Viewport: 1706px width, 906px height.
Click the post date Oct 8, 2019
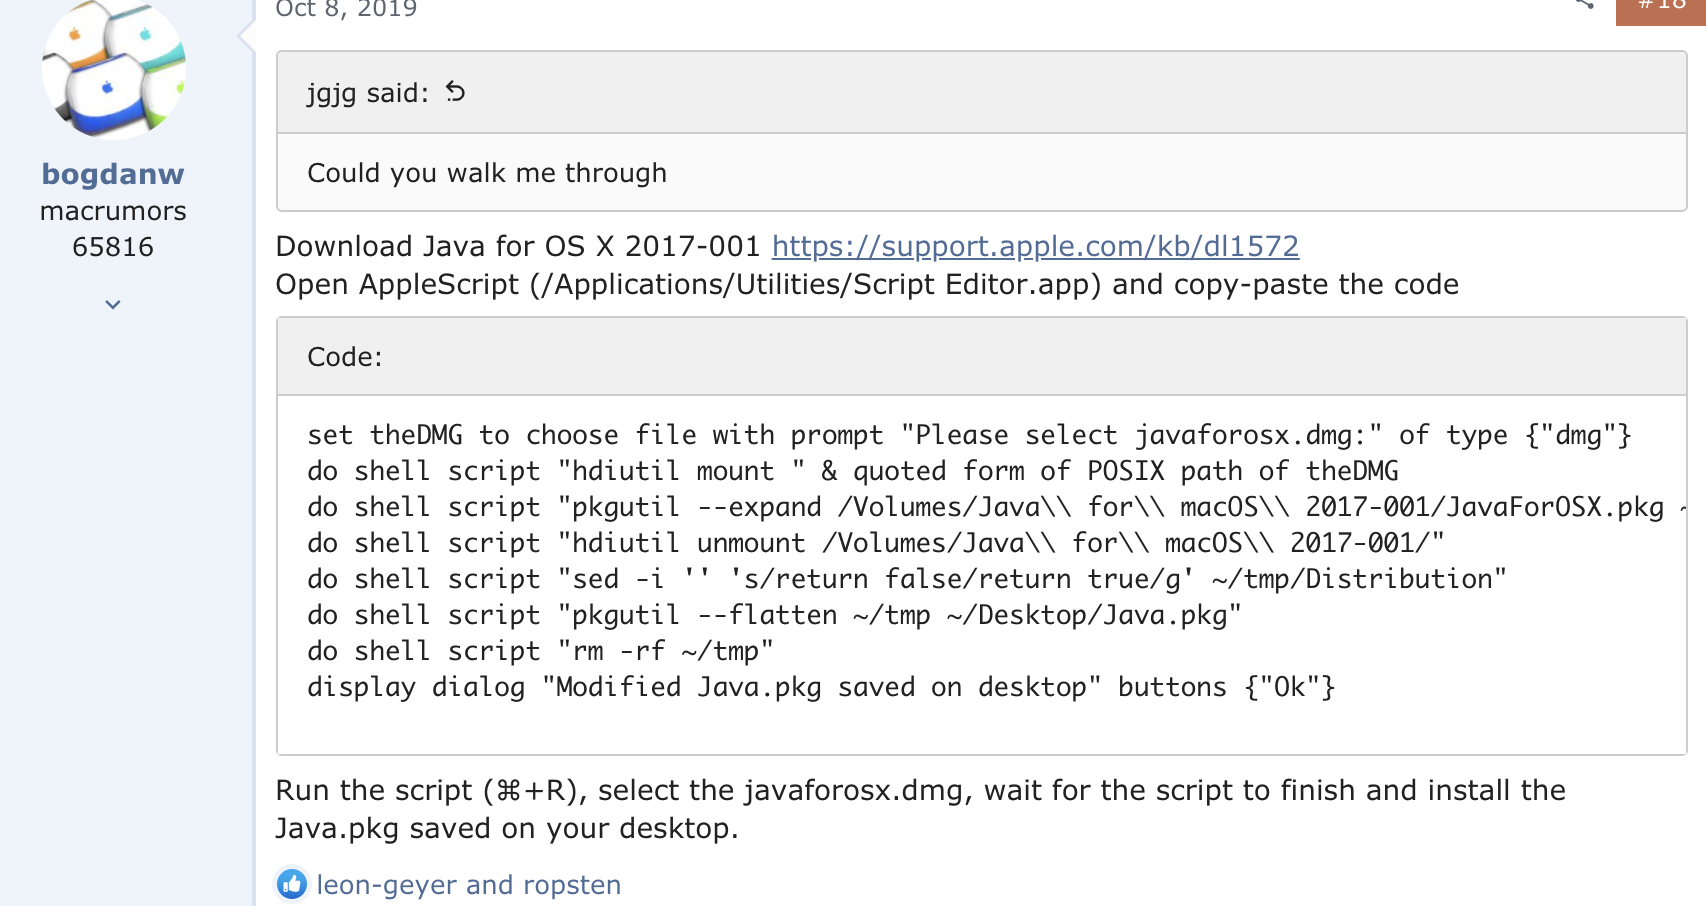346,9
